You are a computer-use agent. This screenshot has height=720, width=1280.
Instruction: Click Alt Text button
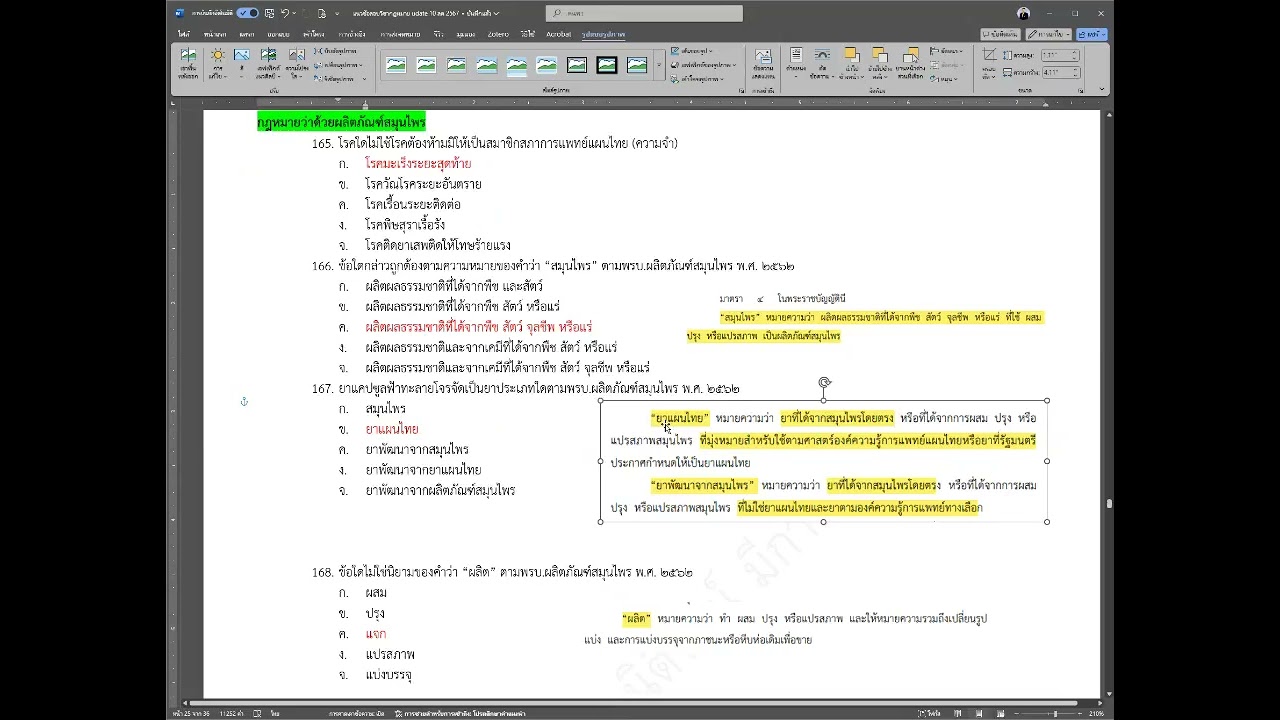click(763, 64)
